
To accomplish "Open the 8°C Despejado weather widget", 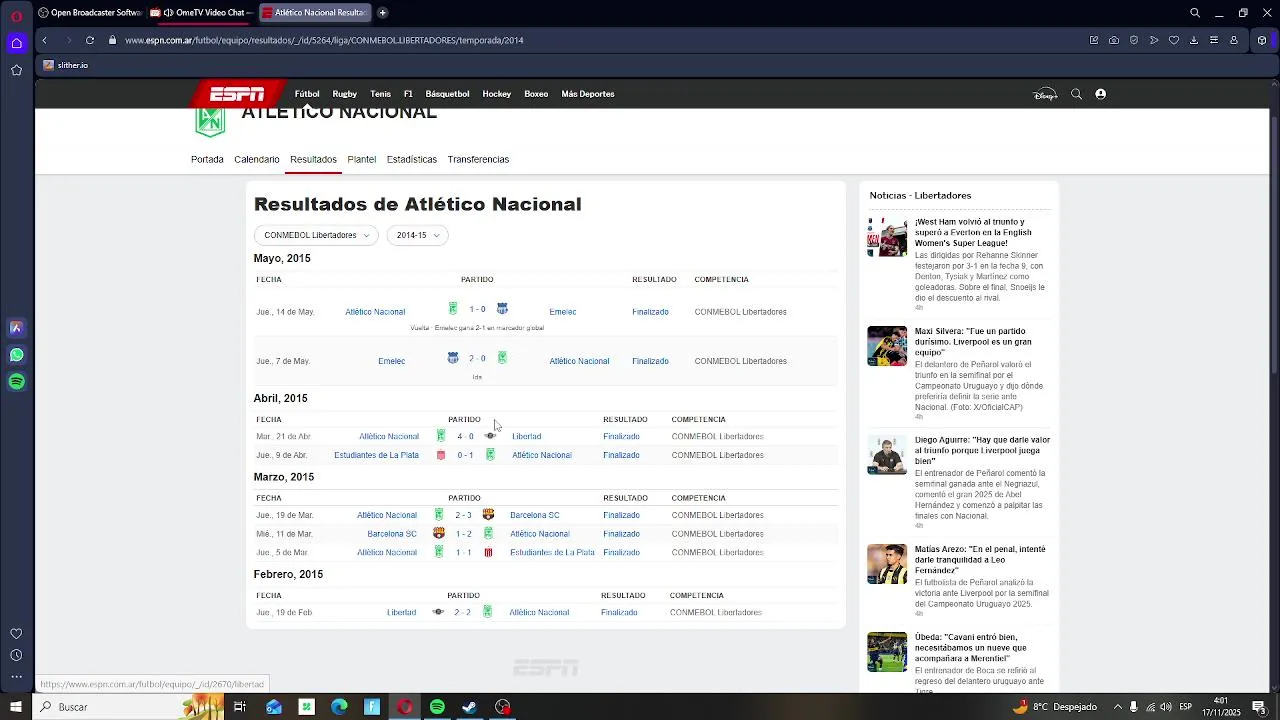I will pos(1056,707).
